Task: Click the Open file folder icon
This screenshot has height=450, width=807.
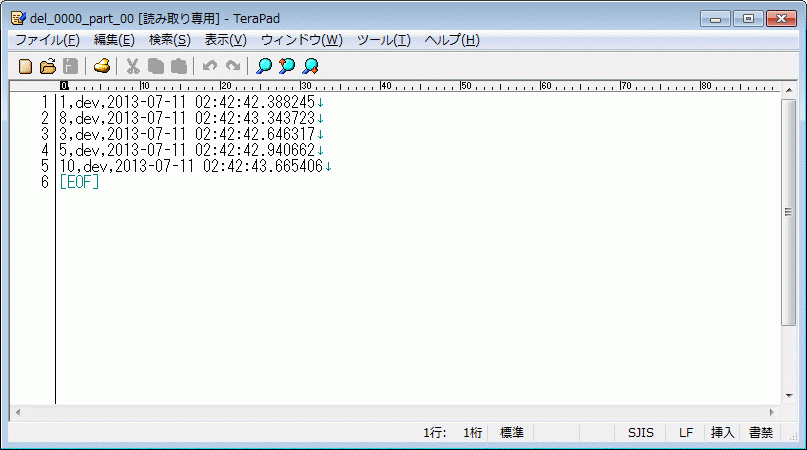Action: (48, 66)
